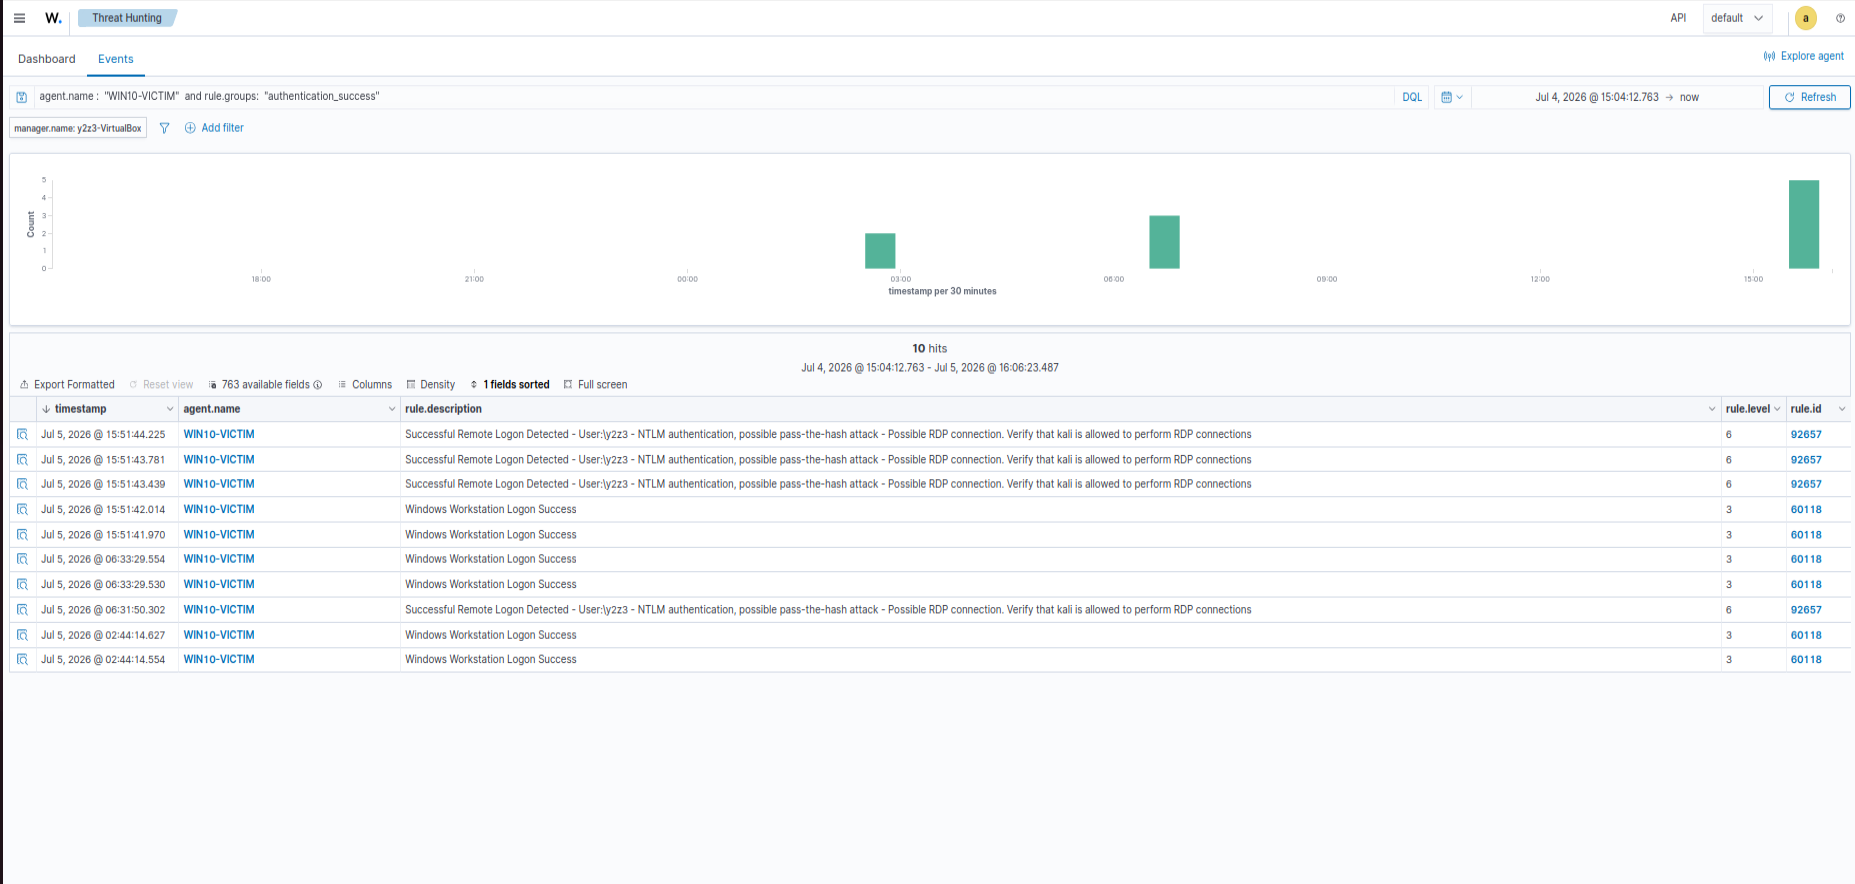Image resolution: width=1855 pixels, height=884 pixels.
Task: Click rule.level value 6 in 15:51:43.439 row
Action: click(1728, 484)
